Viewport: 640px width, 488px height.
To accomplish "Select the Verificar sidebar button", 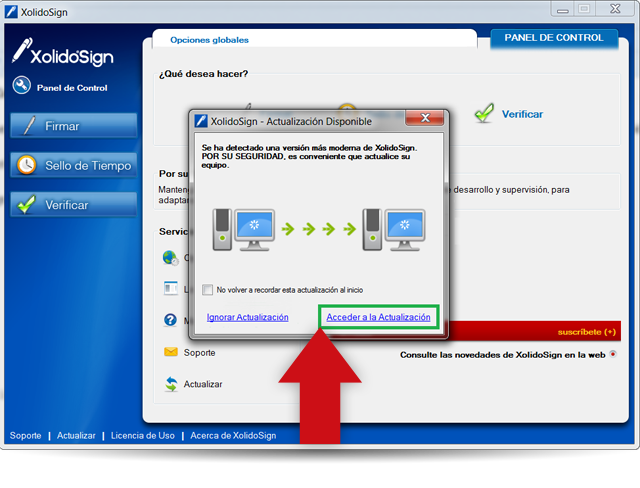I will coord(73,205).
